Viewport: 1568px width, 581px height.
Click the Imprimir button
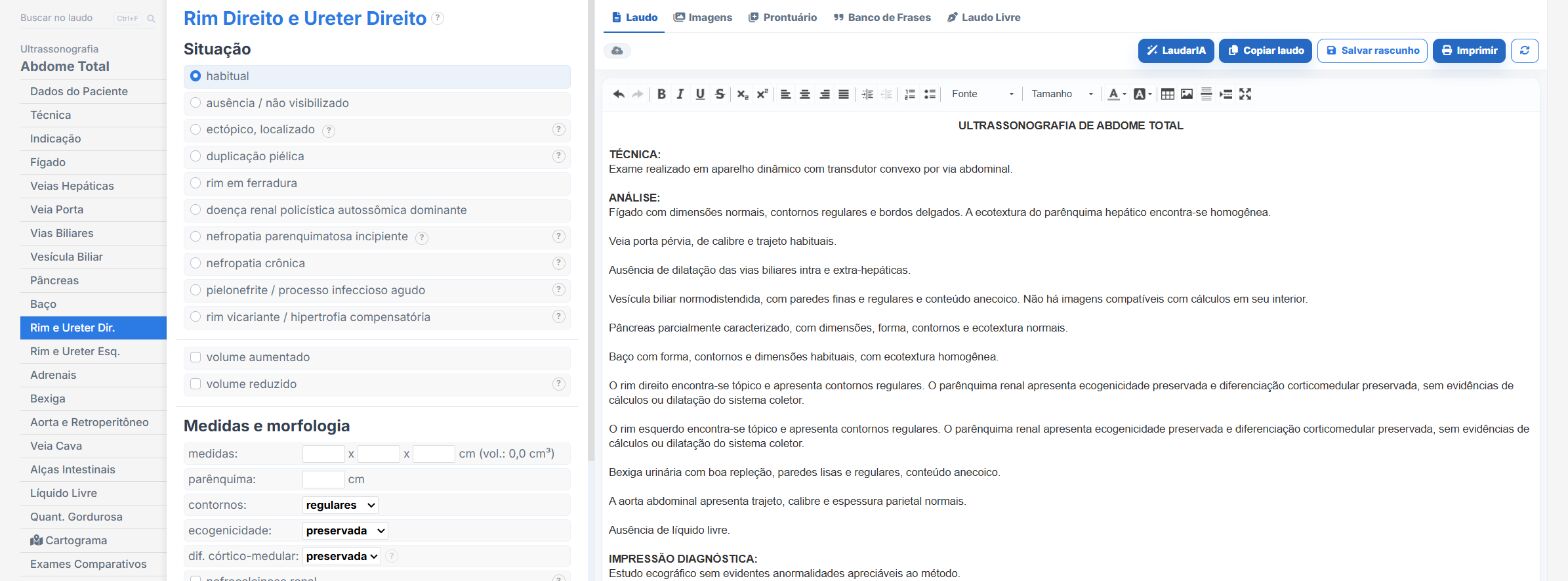coord(1469,51)
